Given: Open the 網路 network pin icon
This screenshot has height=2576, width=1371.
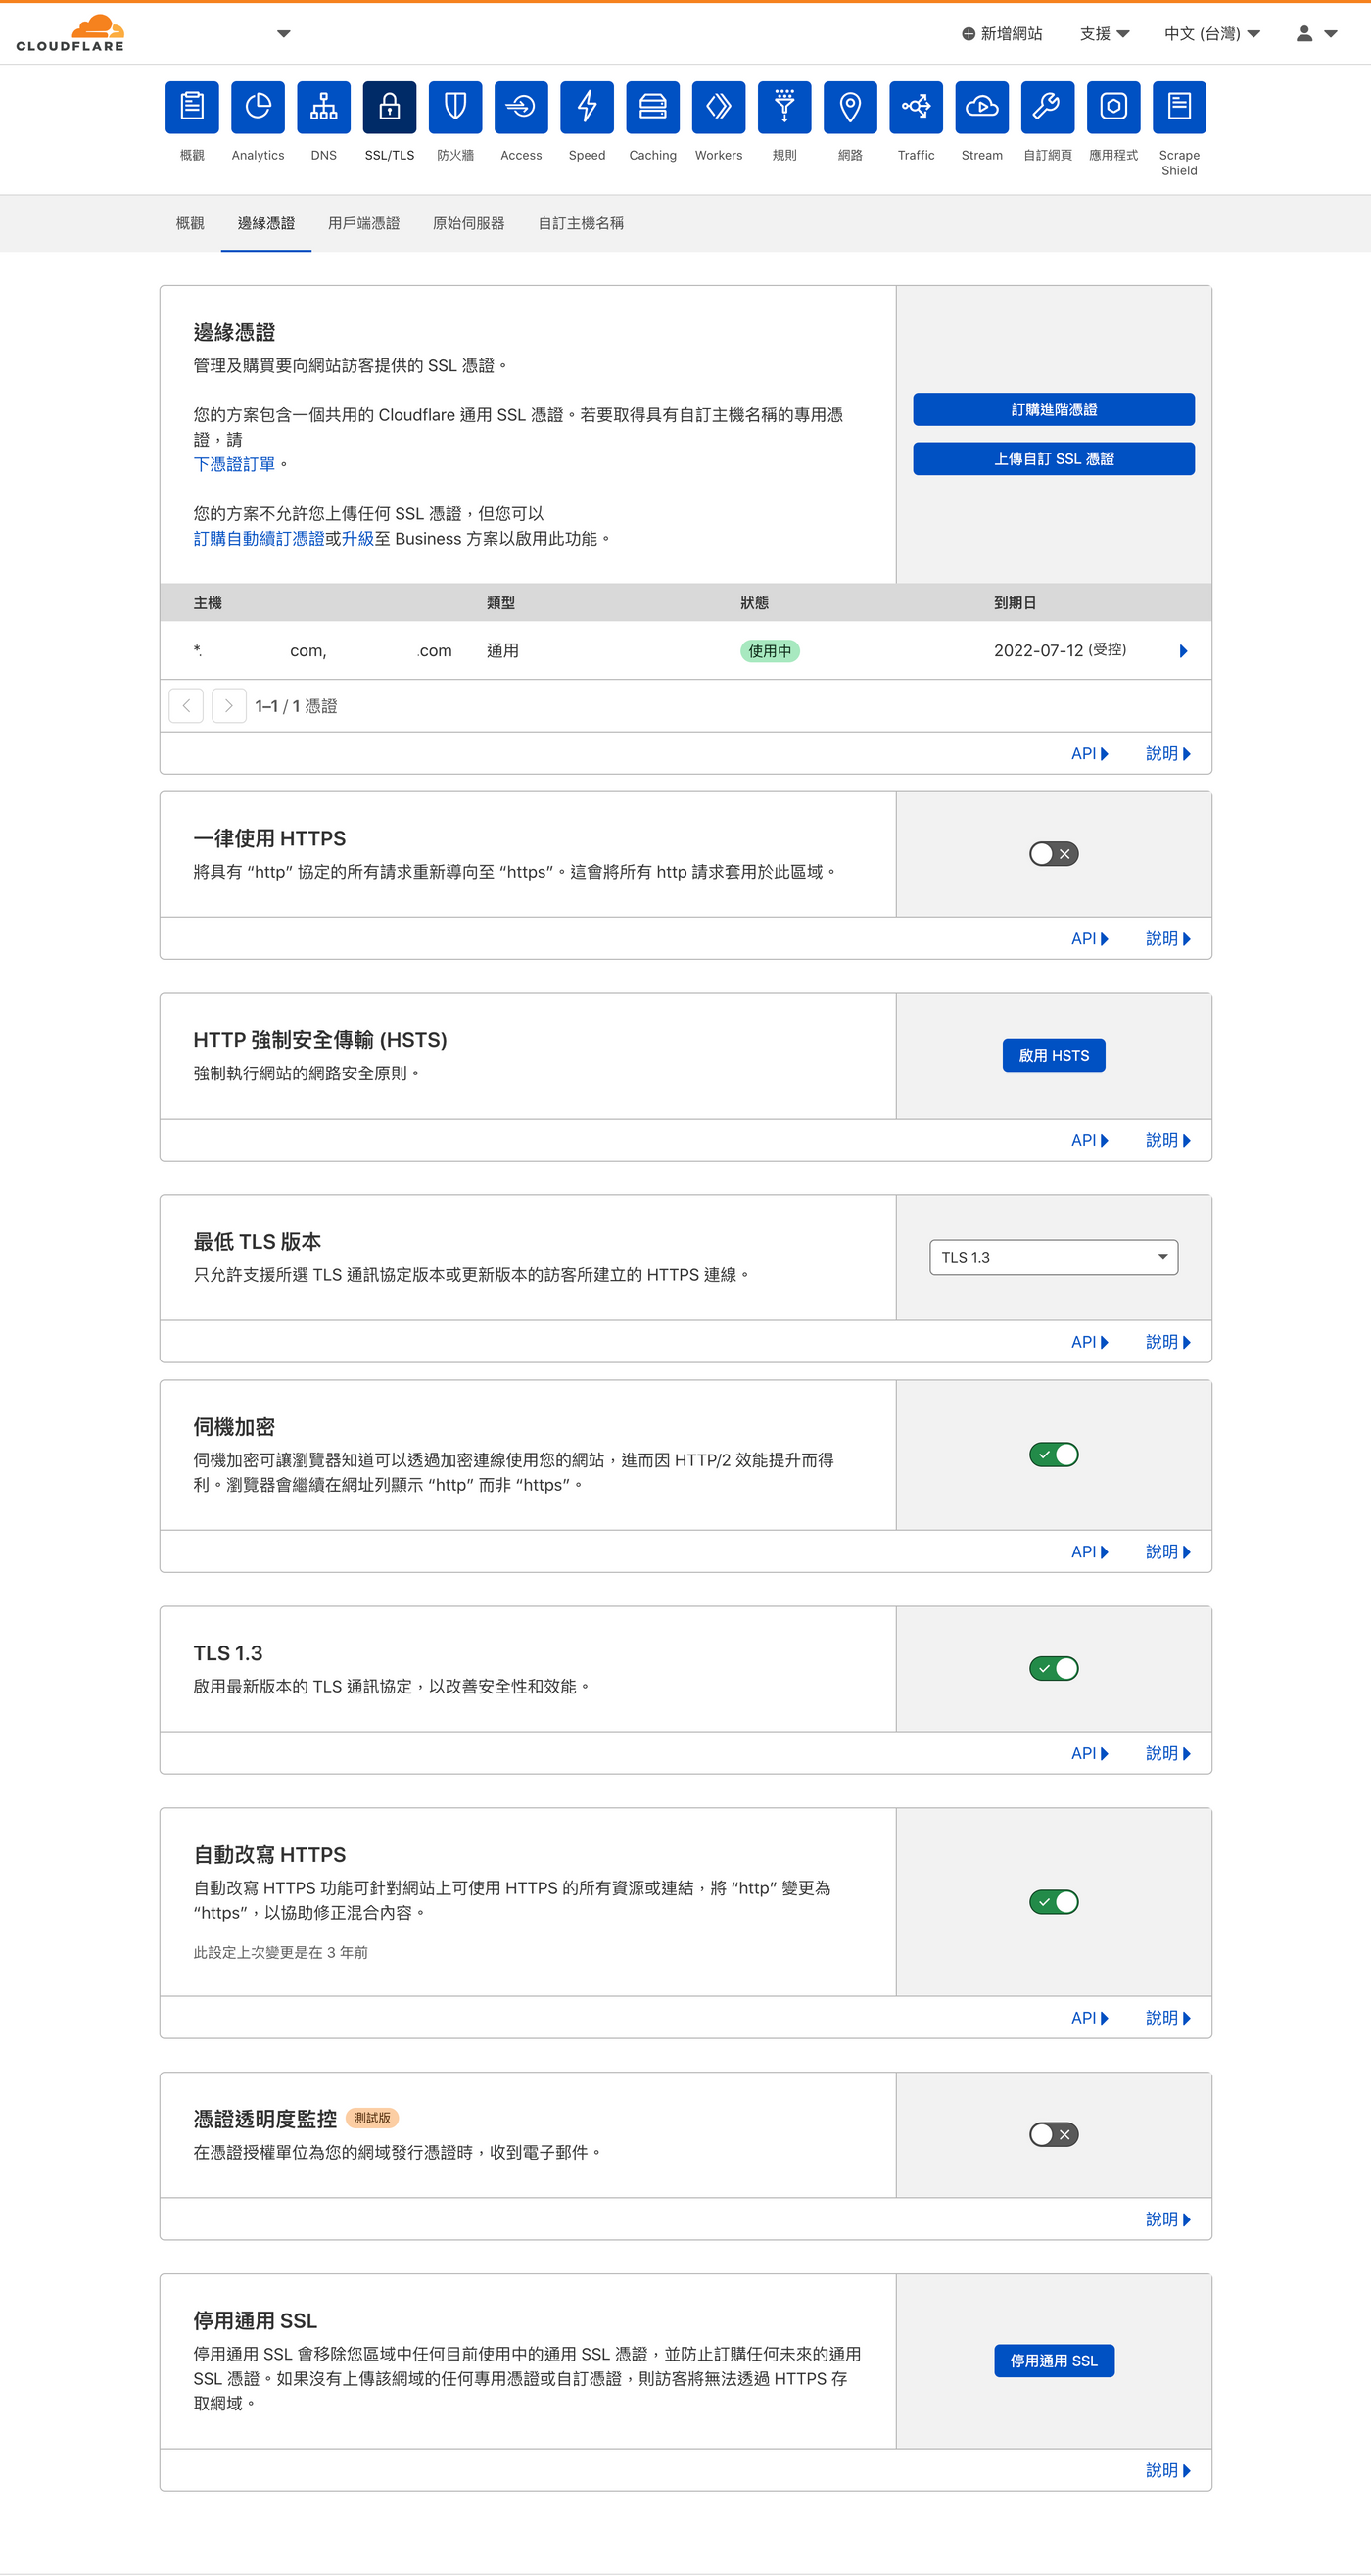Looking at the screenshot, I should click(850, 107).
